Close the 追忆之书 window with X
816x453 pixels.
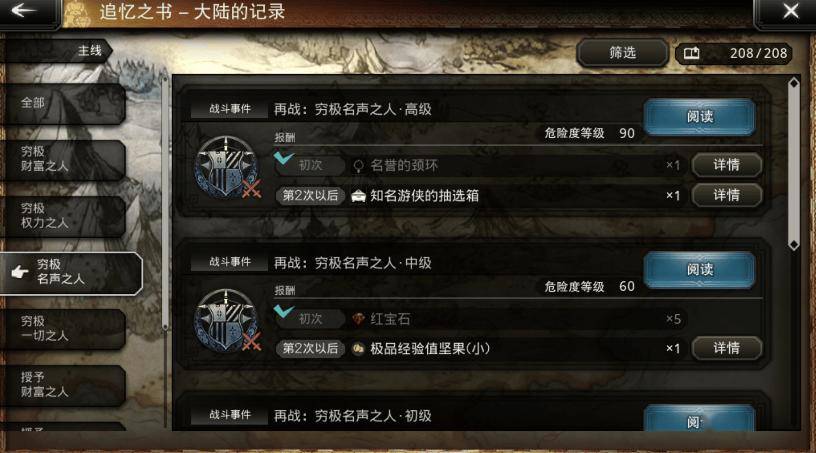pos(790,11)
